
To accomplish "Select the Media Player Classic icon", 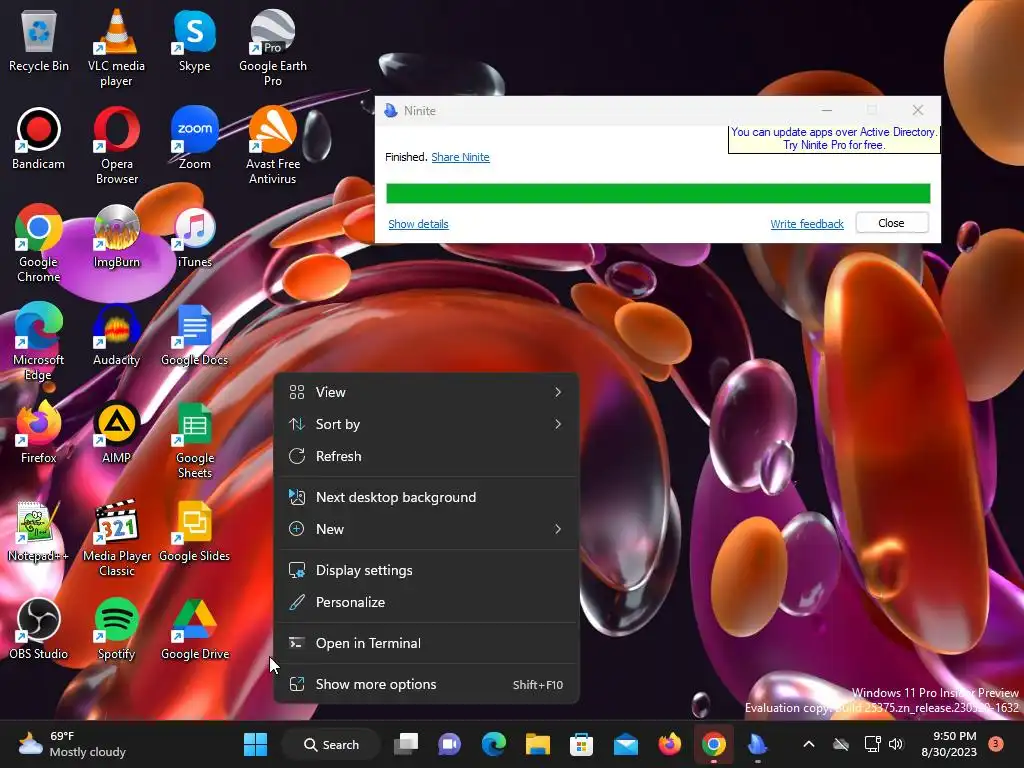I will click(x=116, y=538).
